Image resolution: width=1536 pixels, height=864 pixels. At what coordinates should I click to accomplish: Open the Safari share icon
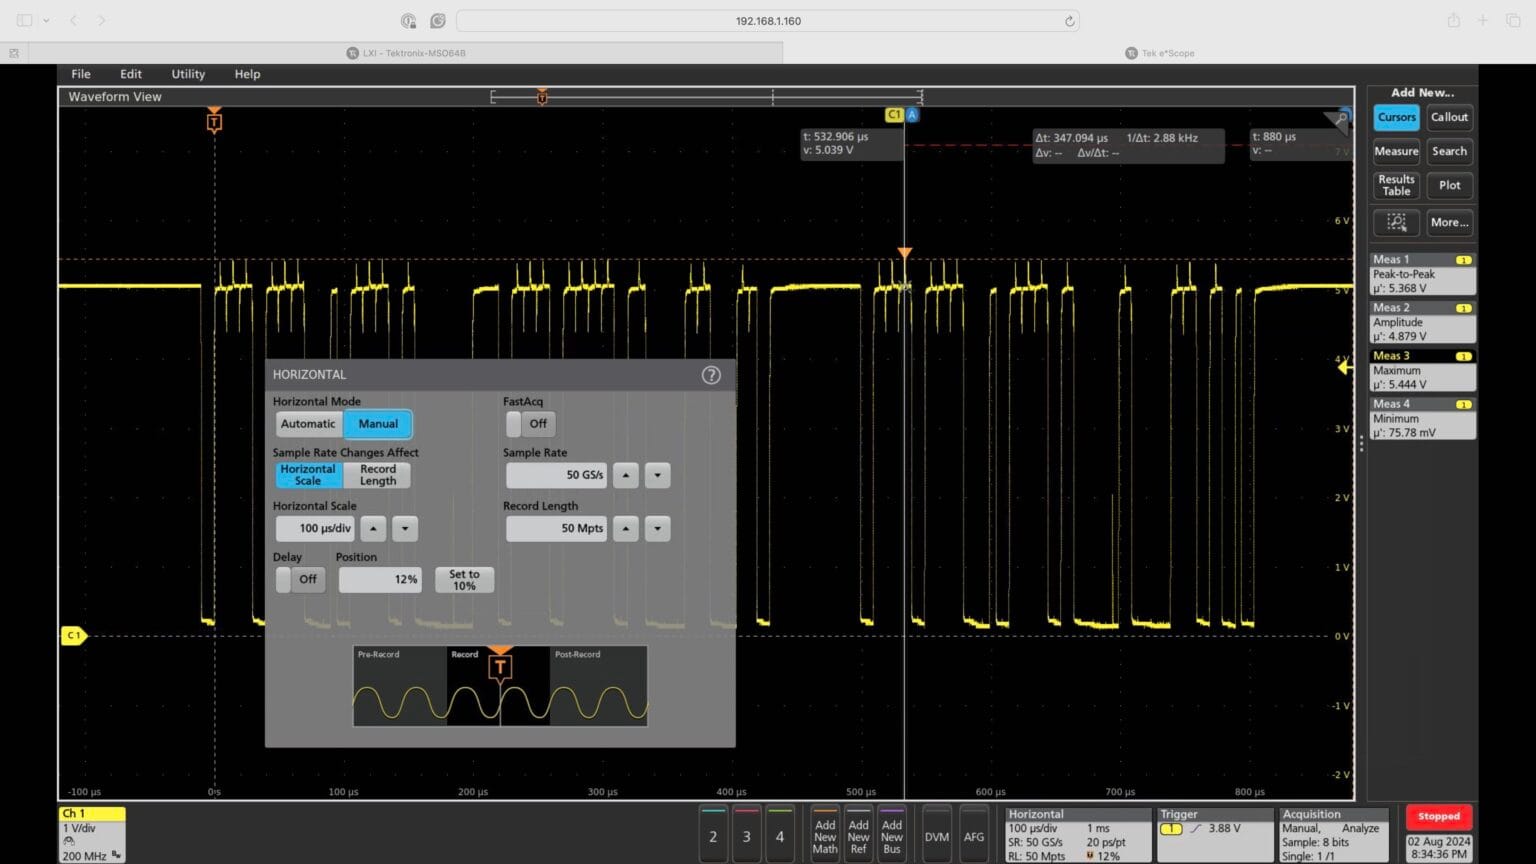click(x=1454, y=21)
